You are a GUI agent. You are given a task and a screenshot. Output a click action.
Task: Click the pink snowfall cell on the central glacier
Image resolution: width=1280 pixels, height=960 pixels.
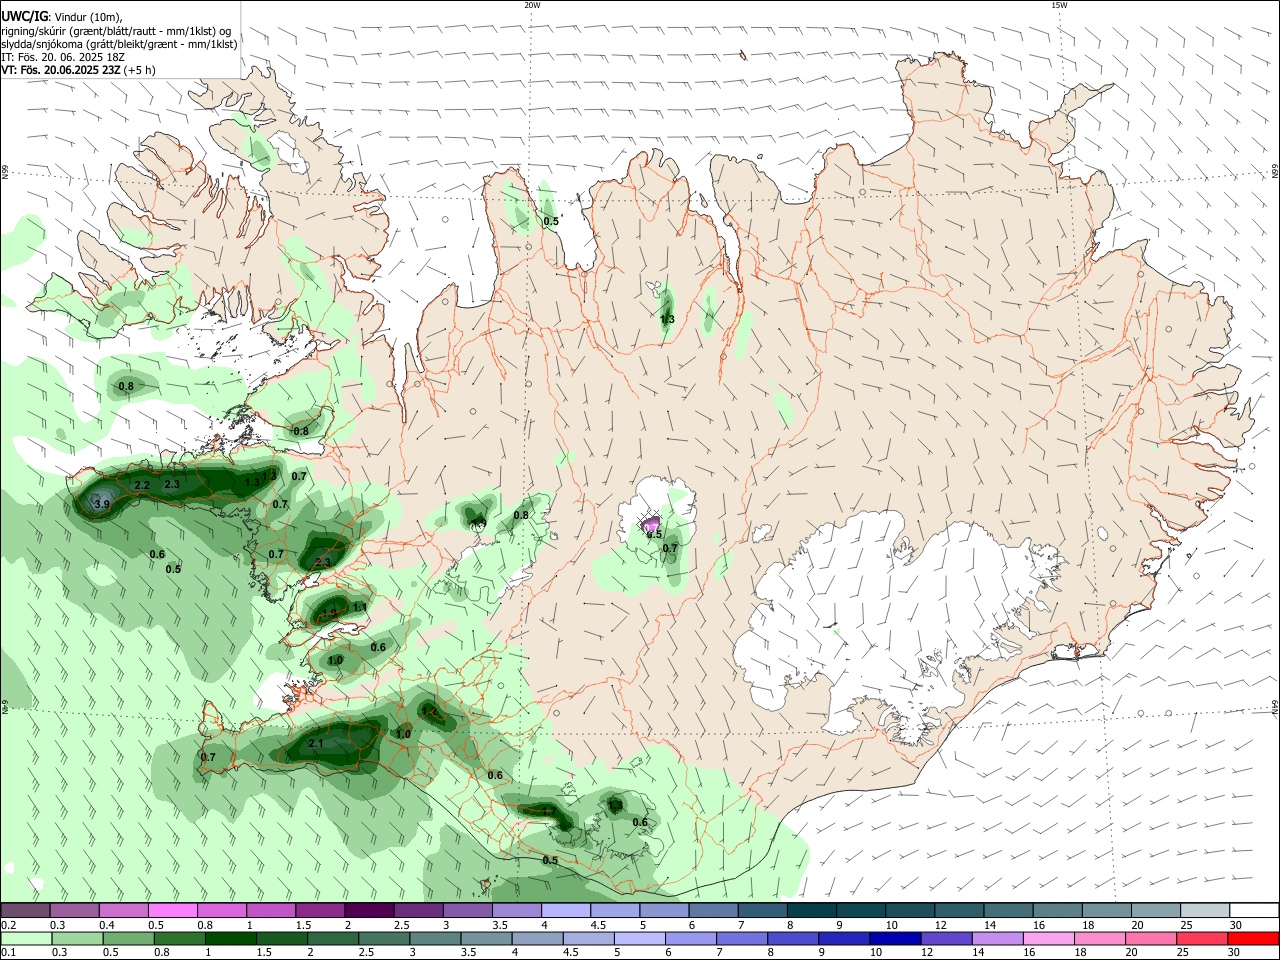point(650,524)
